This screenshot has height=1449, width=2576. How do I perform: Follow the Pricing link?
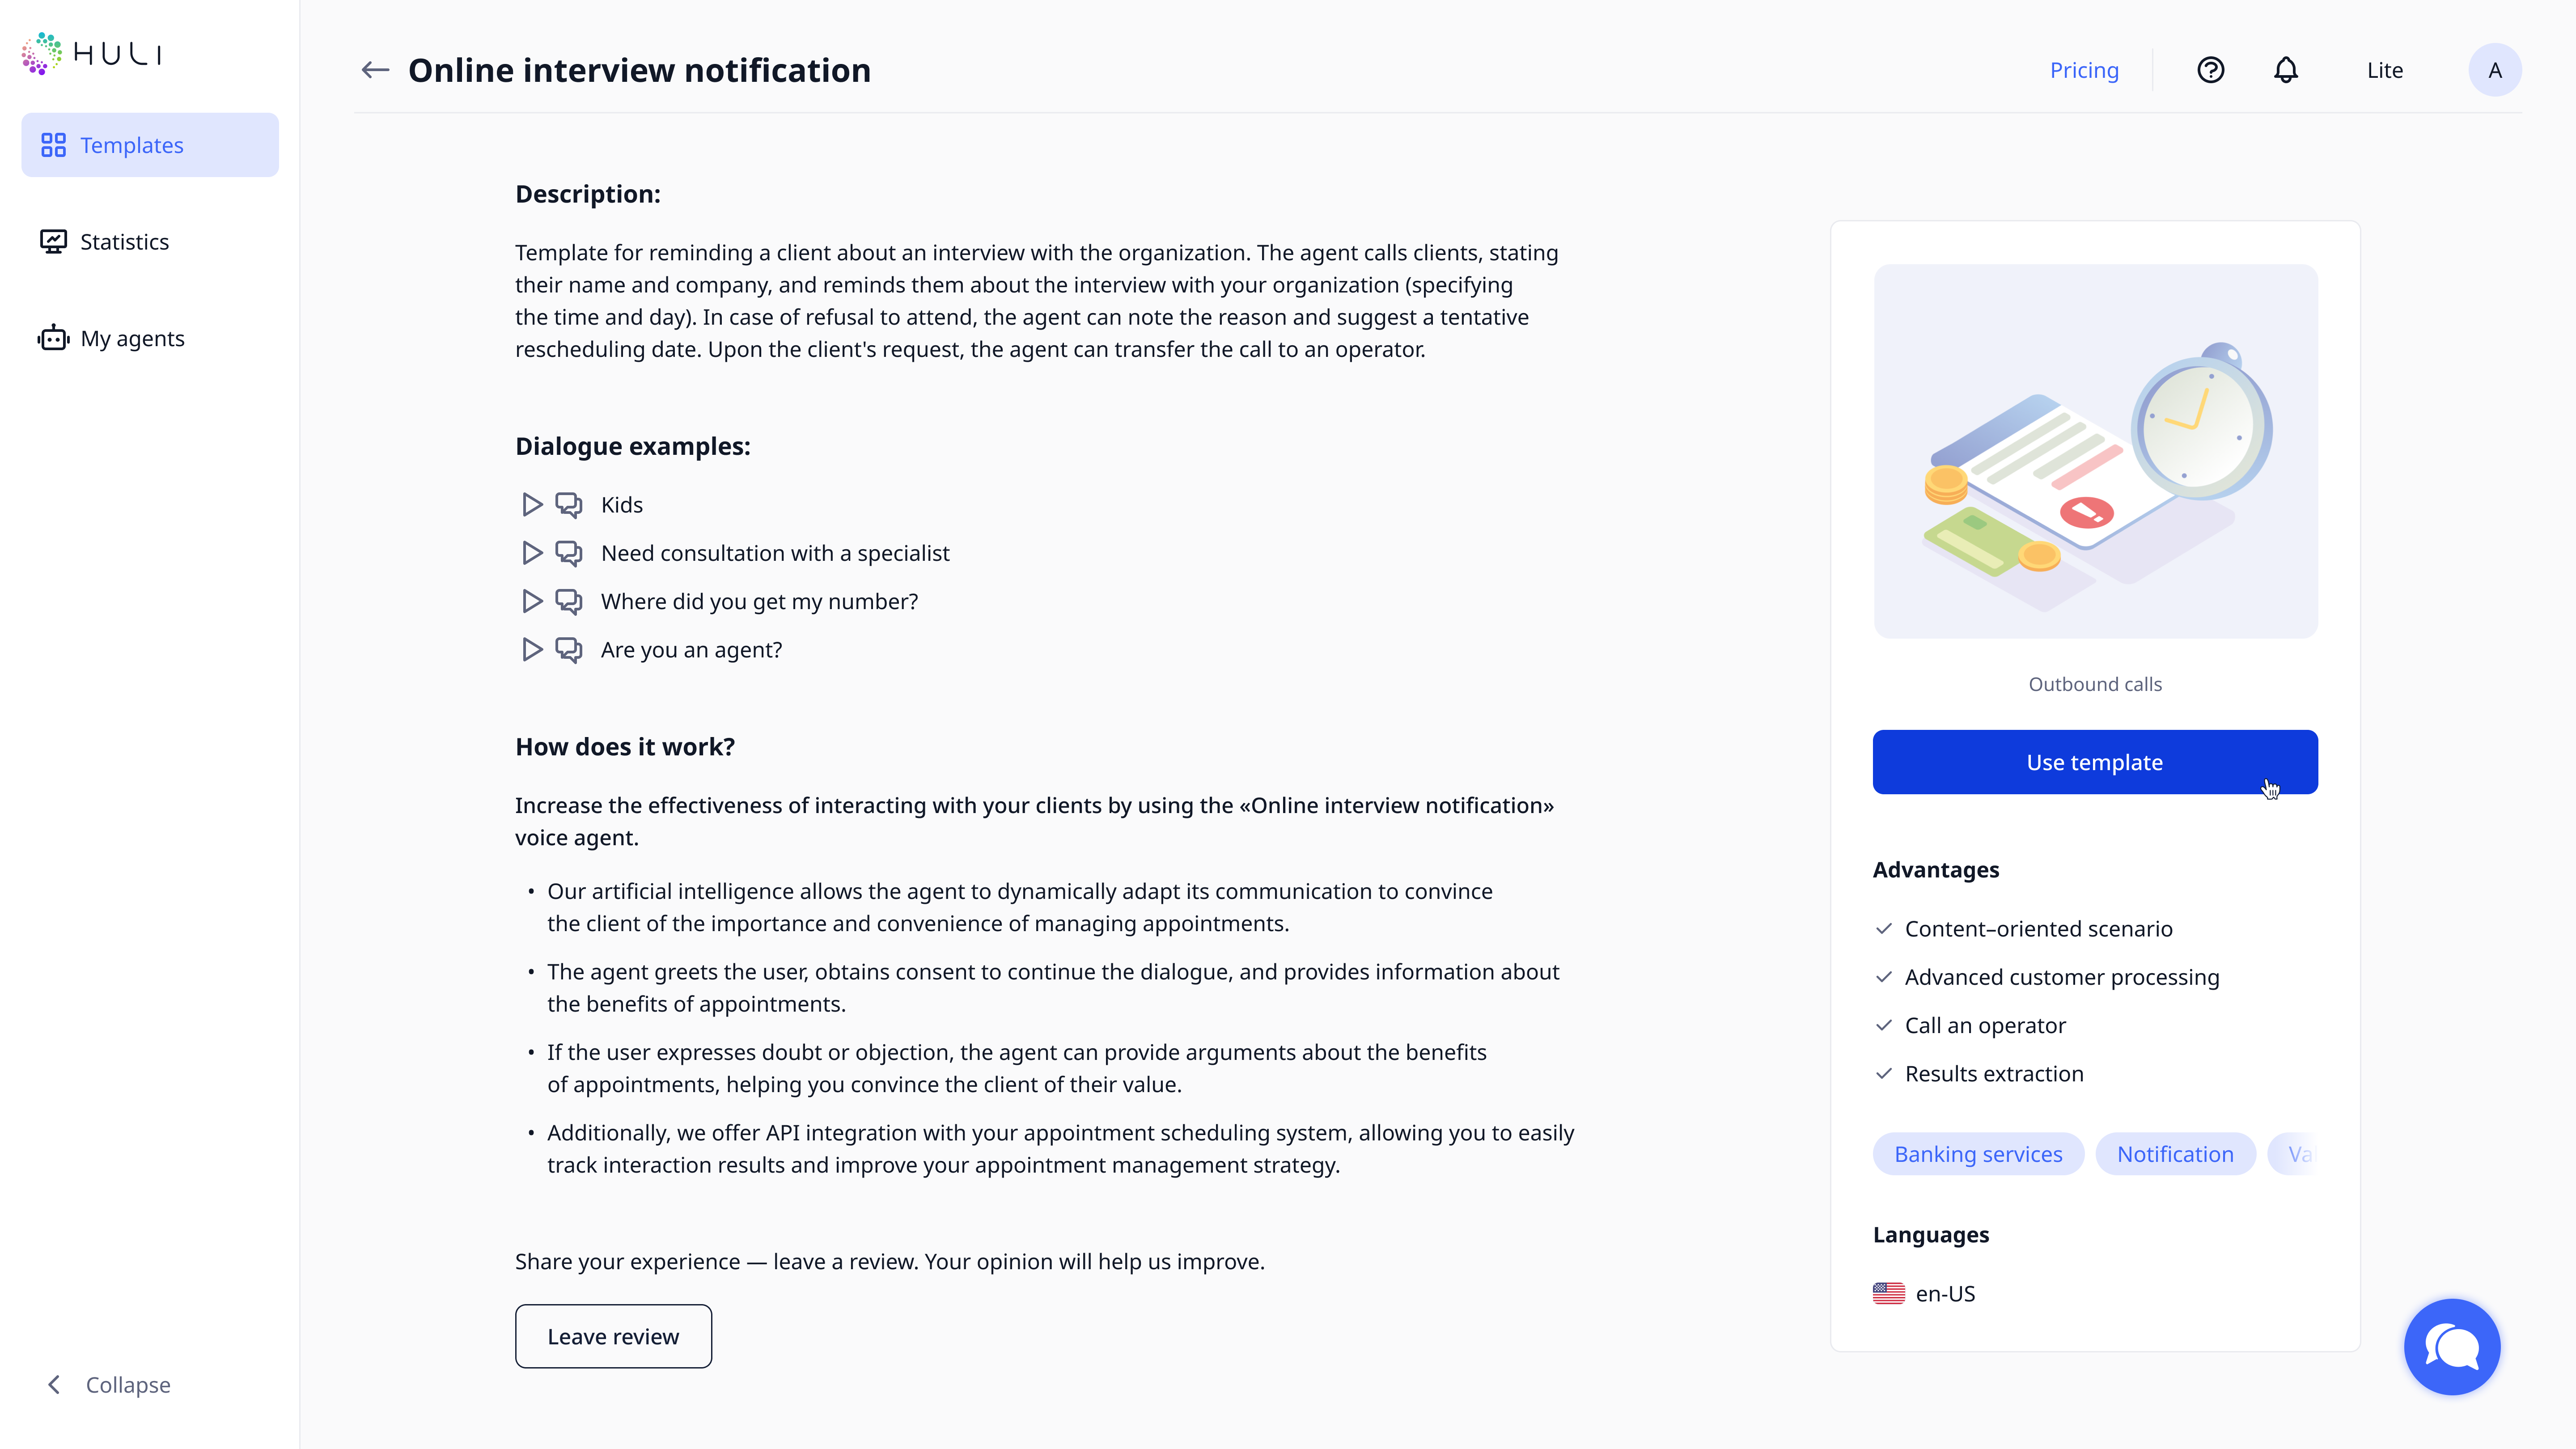coord(2084,70)
